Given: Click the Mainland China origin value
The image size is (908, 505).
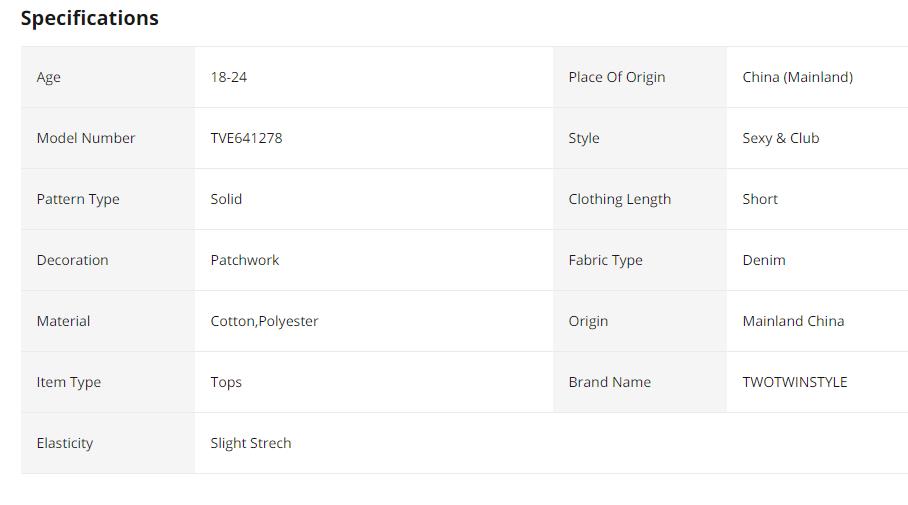Looking at the screenshot, I should pyautogui.click(x=793, y=321).
